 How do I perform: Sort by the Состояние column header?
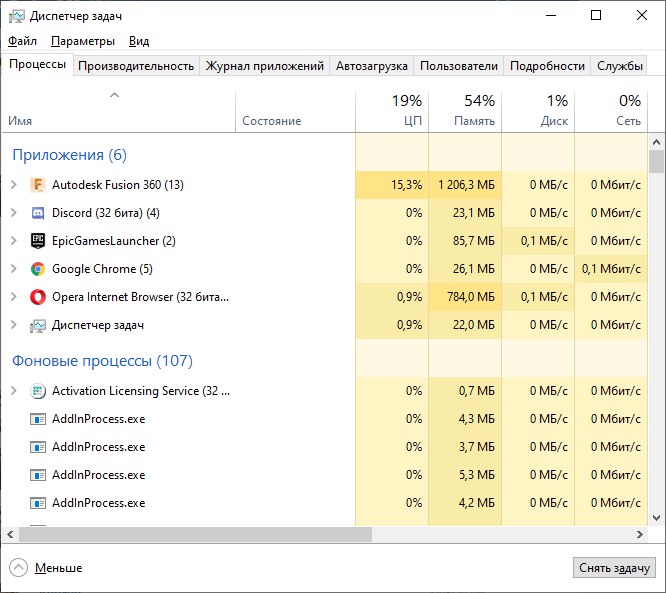[x=295, y=111]
